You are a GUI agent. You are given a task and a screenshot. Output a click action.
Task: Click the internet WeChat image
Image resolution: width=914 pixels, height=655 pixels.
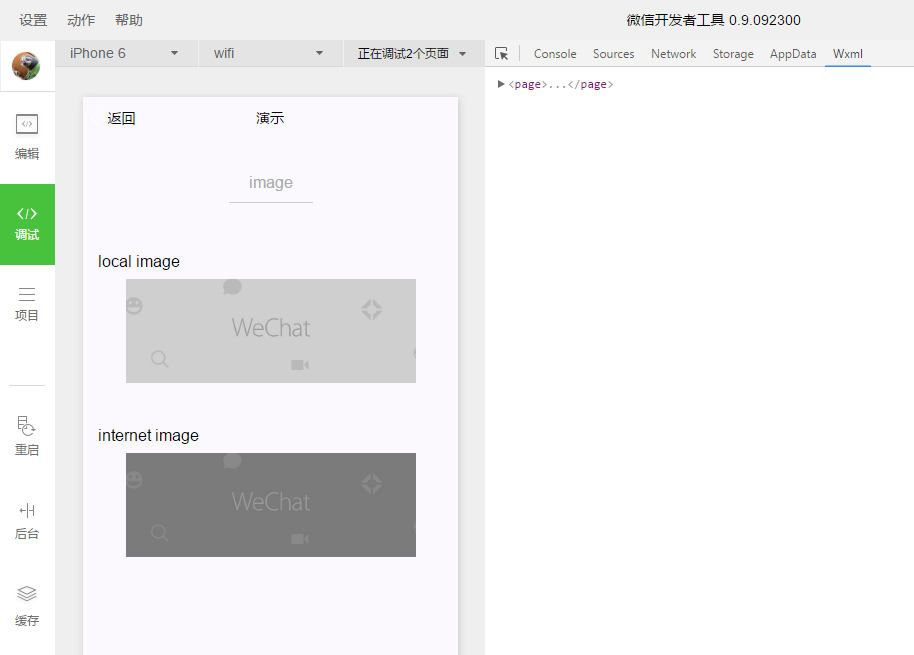click(271, 505)
